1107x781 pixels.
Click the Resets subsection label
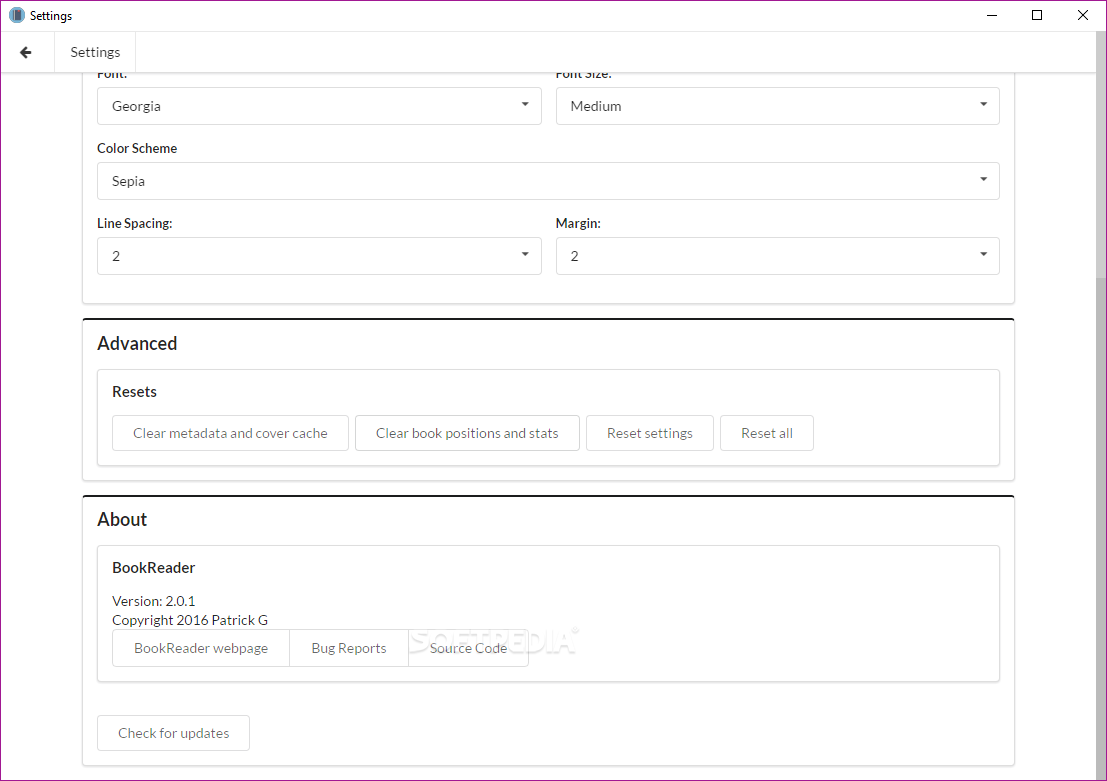[x=134, y=392]
